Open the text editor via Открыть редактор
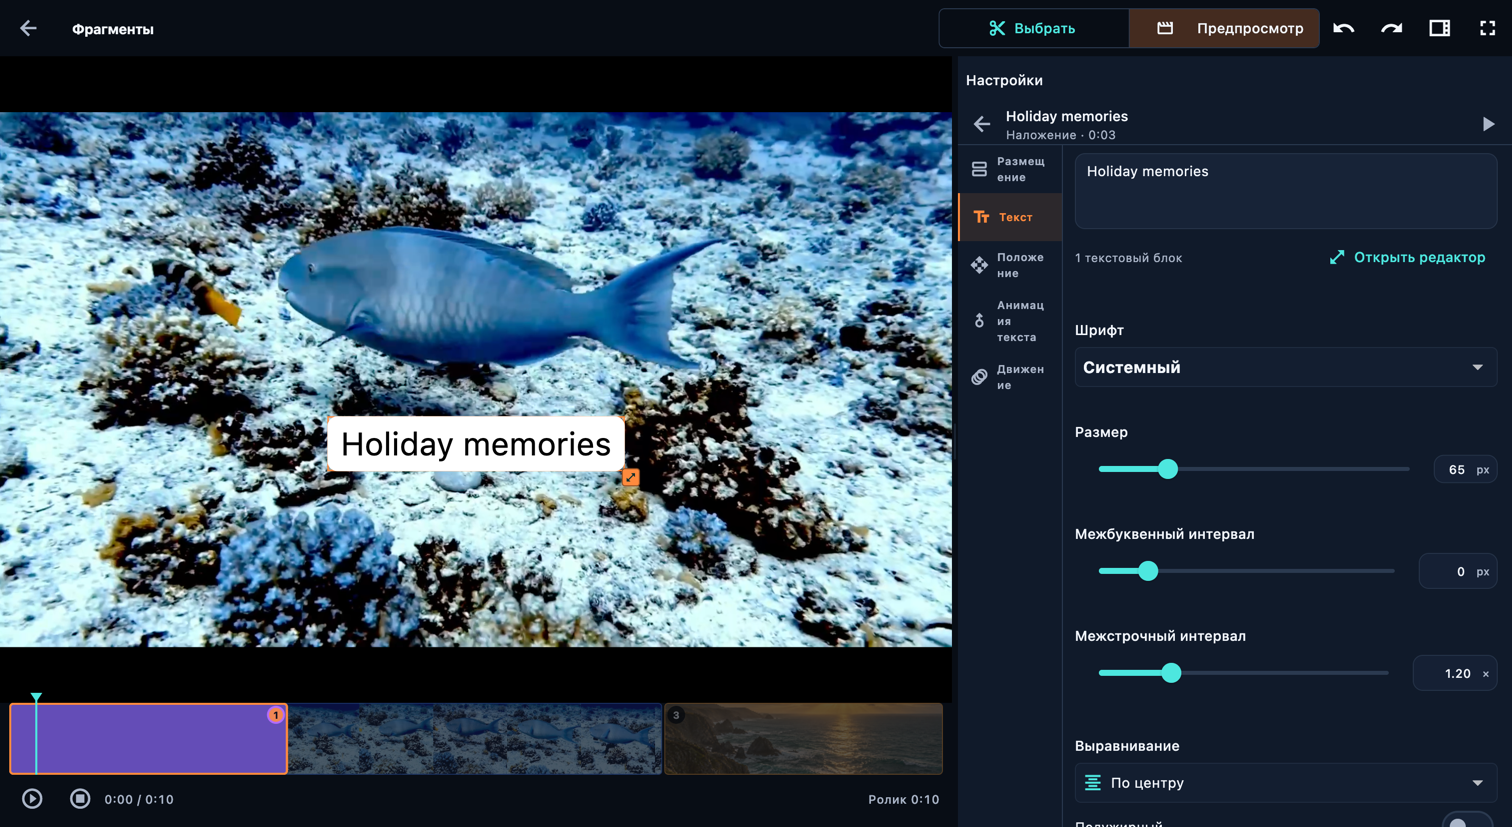The height and width of the screenshot is (827, 1512). tap(1407, 257)
